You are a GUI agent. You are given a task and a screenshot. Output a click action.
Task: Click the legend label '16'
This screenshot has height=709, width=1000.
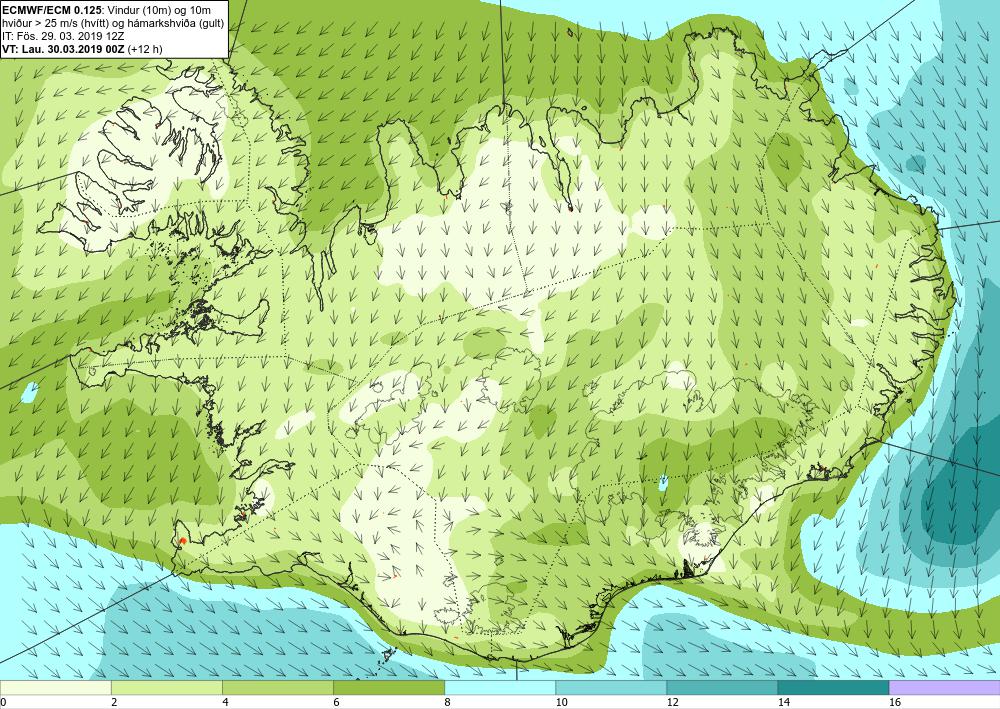[895, 702]
